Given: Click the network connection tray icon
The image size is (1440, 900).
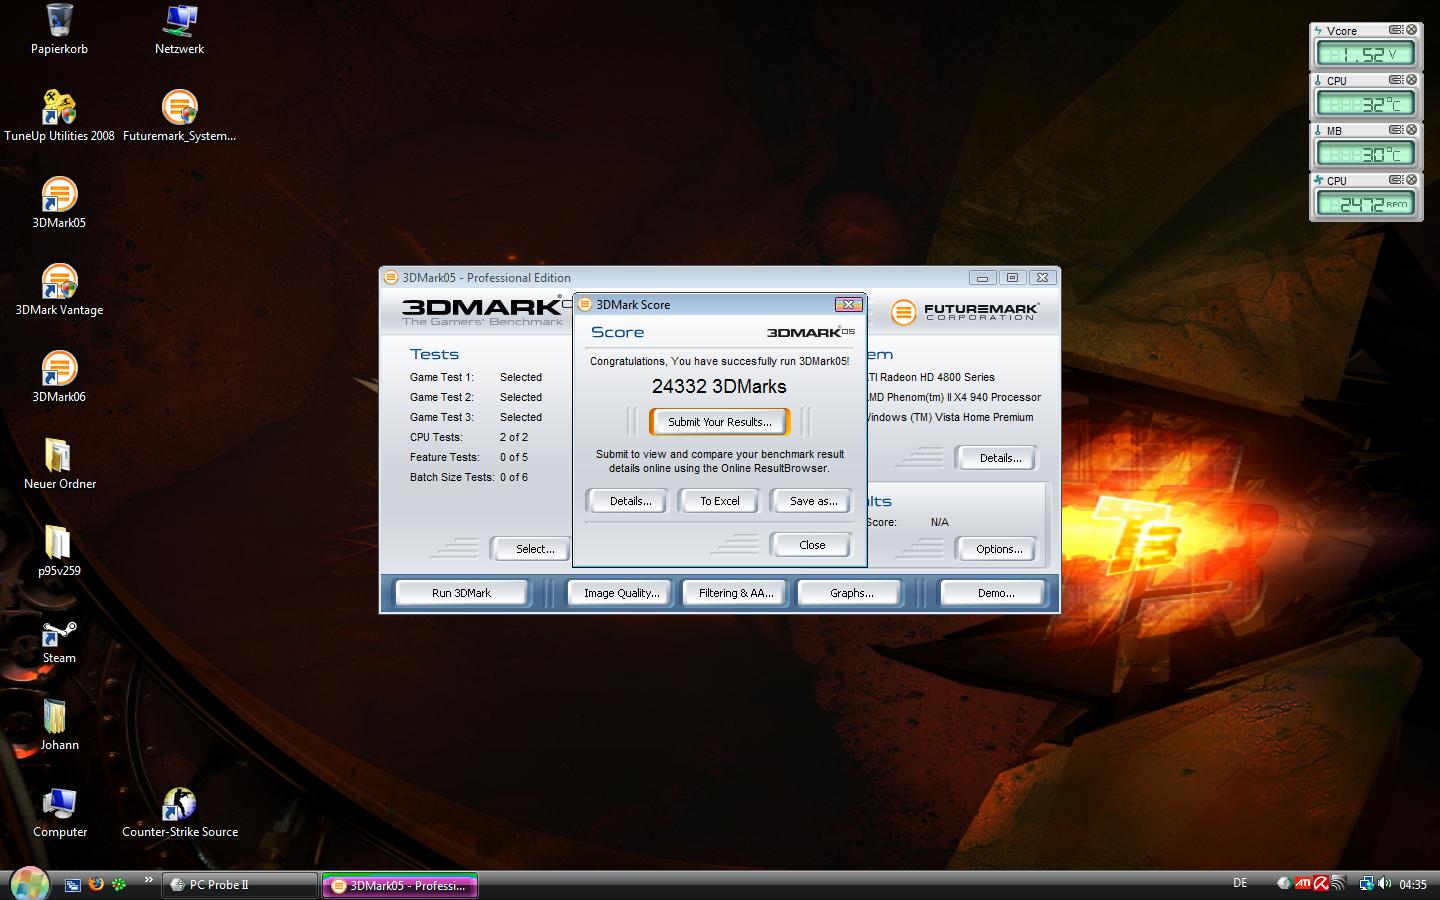Looking at the screenshot, I should (x=1366, y=883).
